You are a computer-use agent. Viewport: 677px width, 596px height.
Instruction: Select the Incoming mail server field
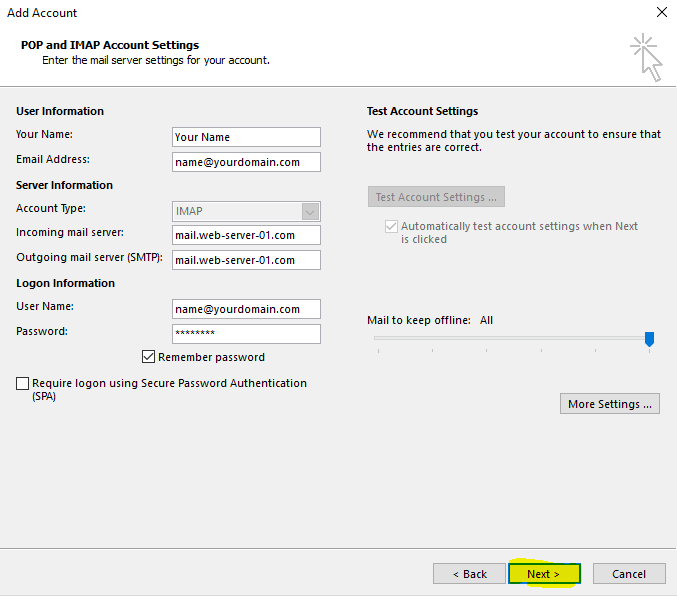tap(246, 235)
